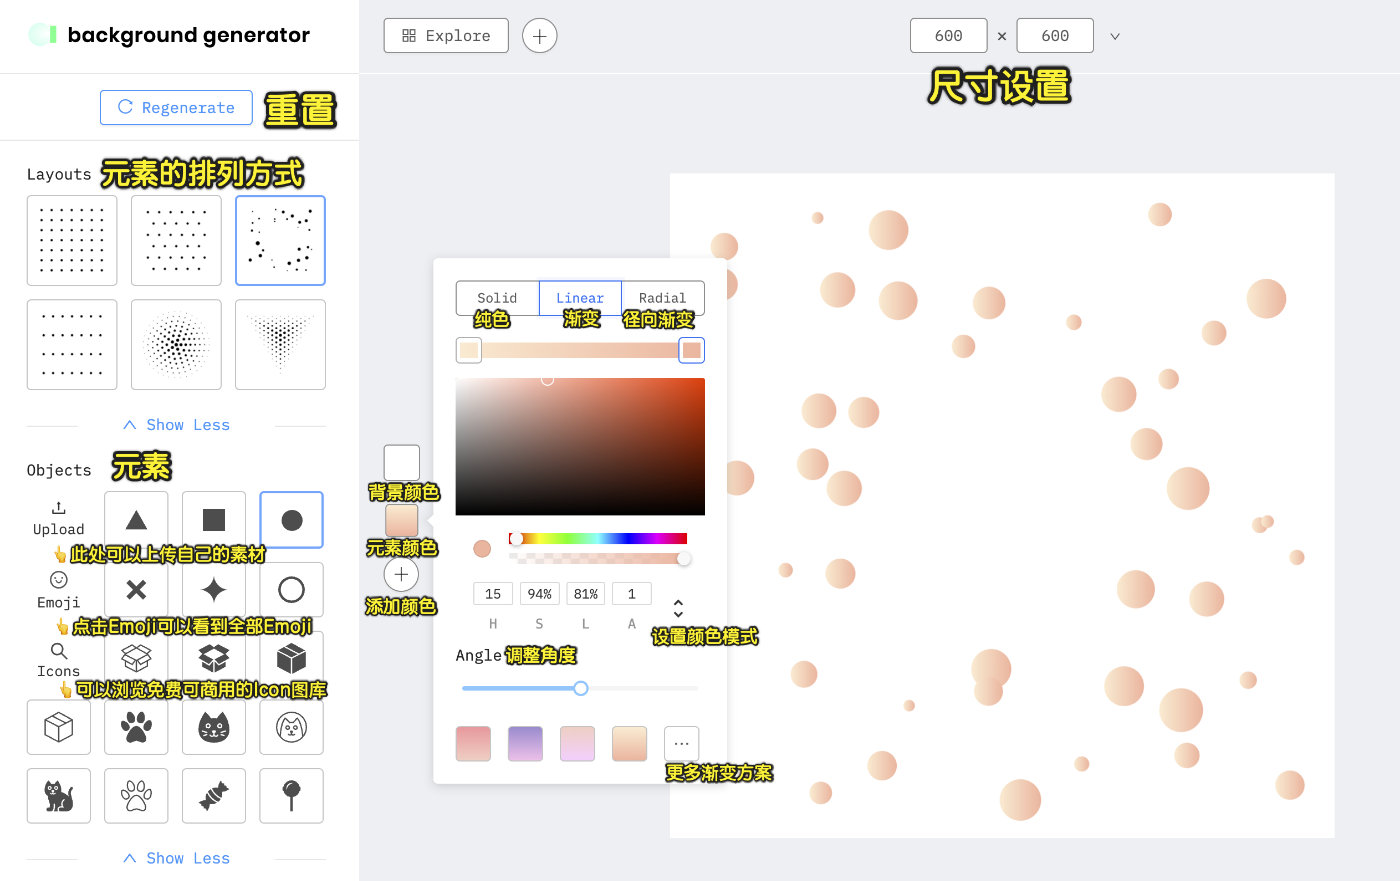Open the Emoji picker
This screenshot has width=1400, height=881.
click(59, 589)
